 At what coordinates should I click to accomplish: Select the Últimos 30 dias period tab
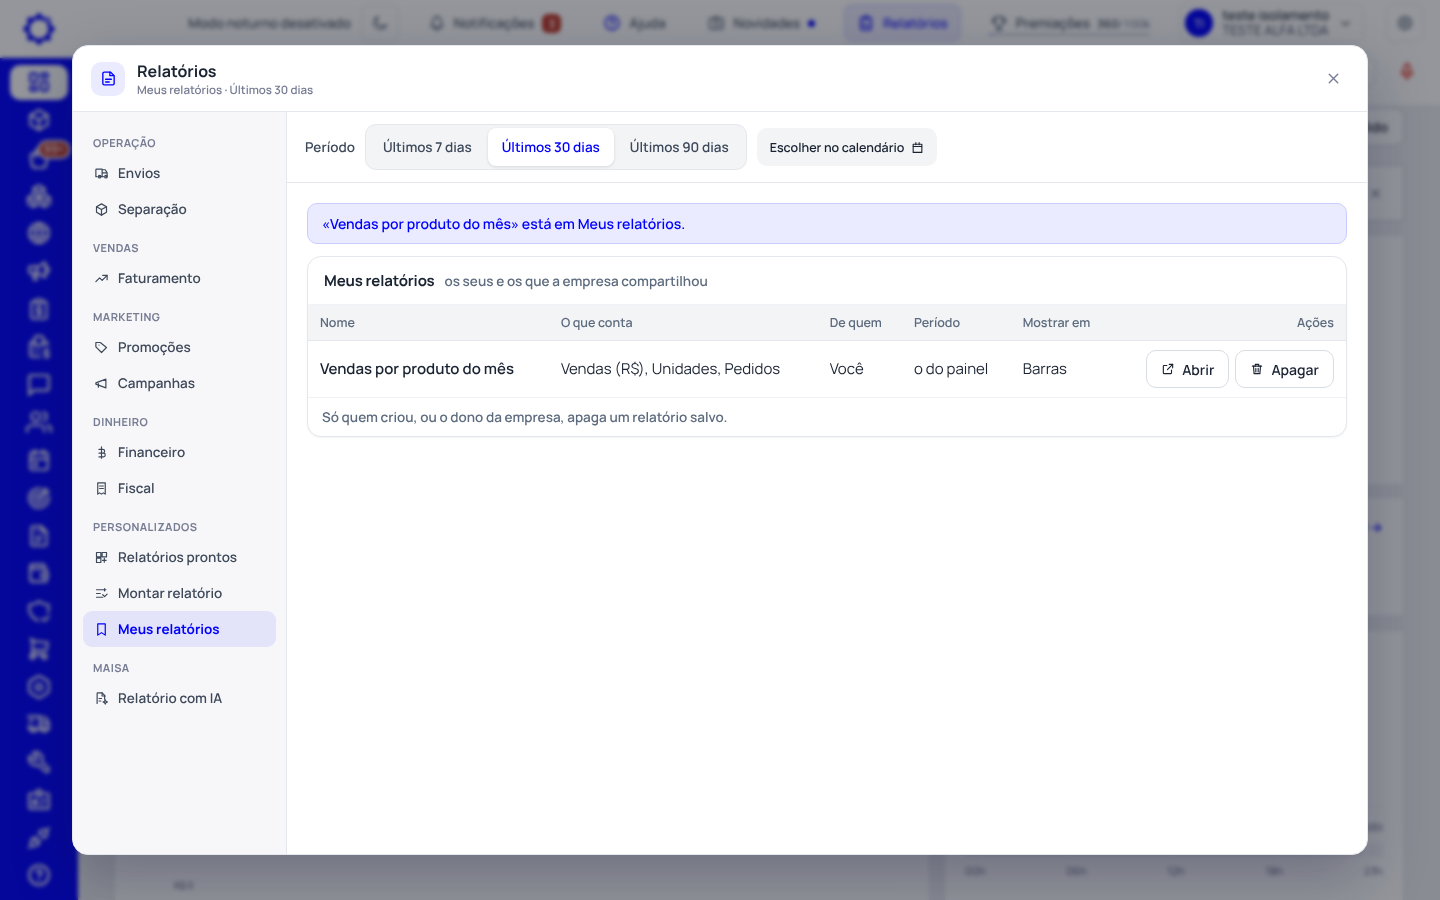pos(550,147)
